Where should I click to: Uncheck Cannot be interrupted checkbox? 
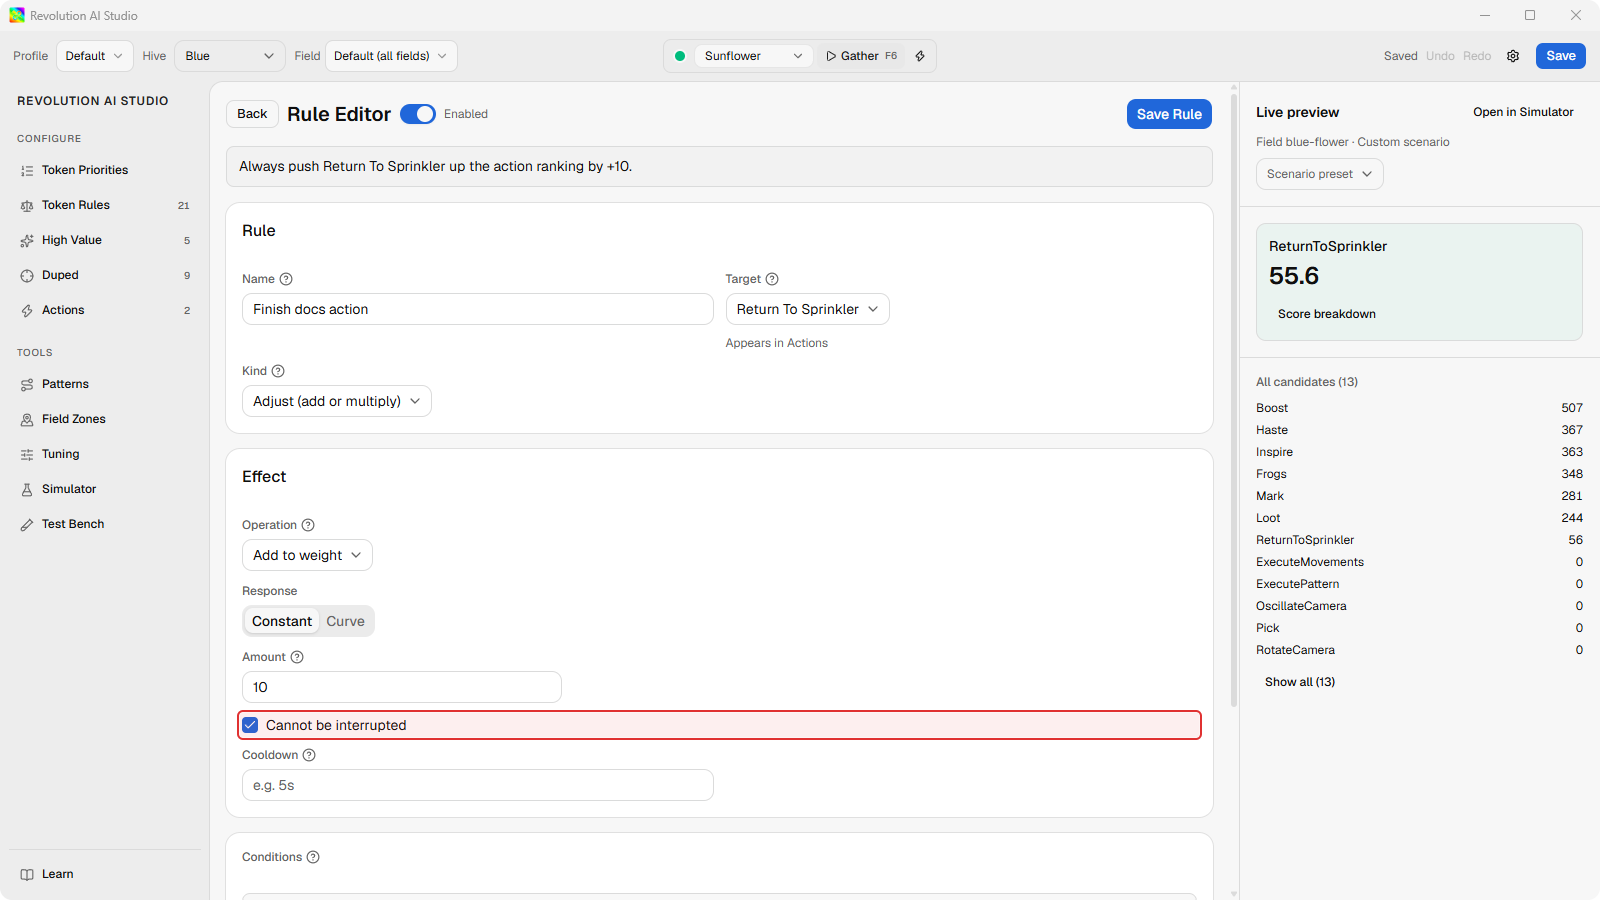point(250,725)
